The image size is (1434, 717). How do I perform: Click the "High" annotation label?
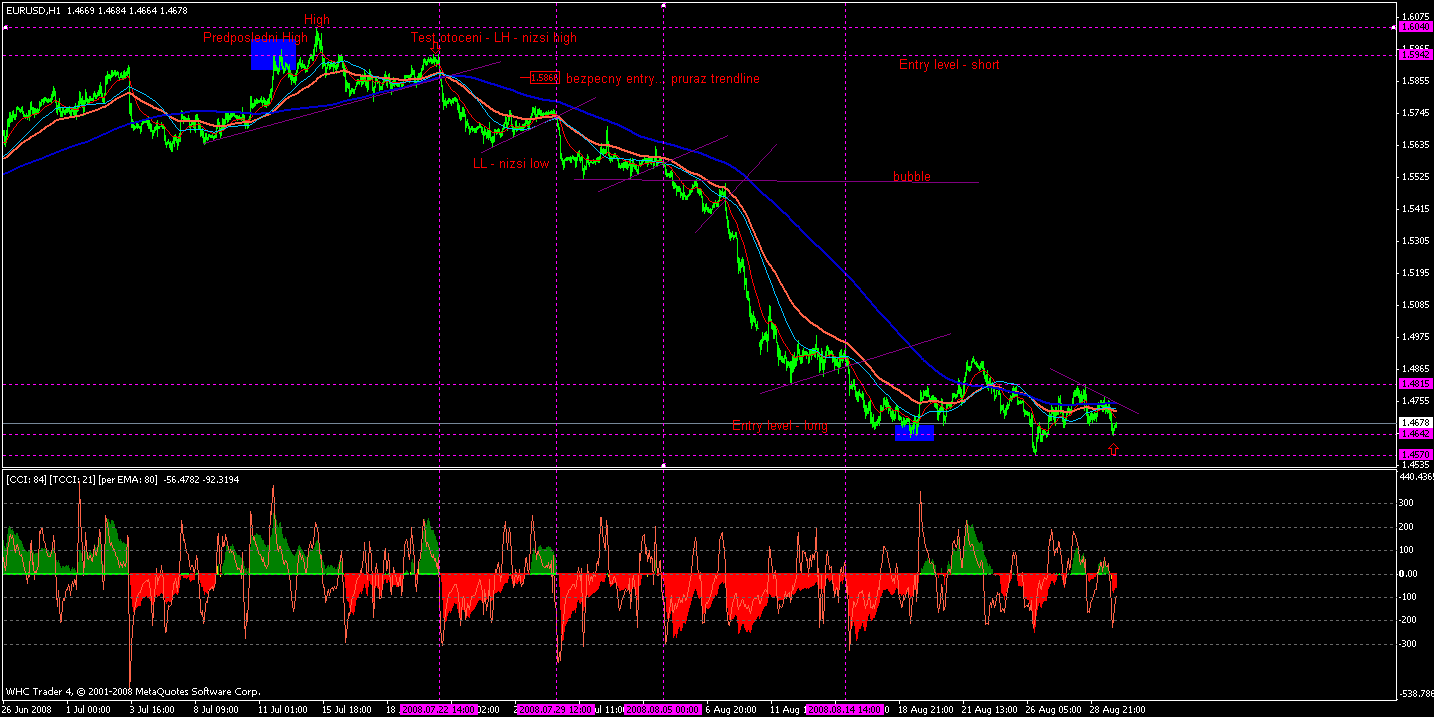point(317,20)
